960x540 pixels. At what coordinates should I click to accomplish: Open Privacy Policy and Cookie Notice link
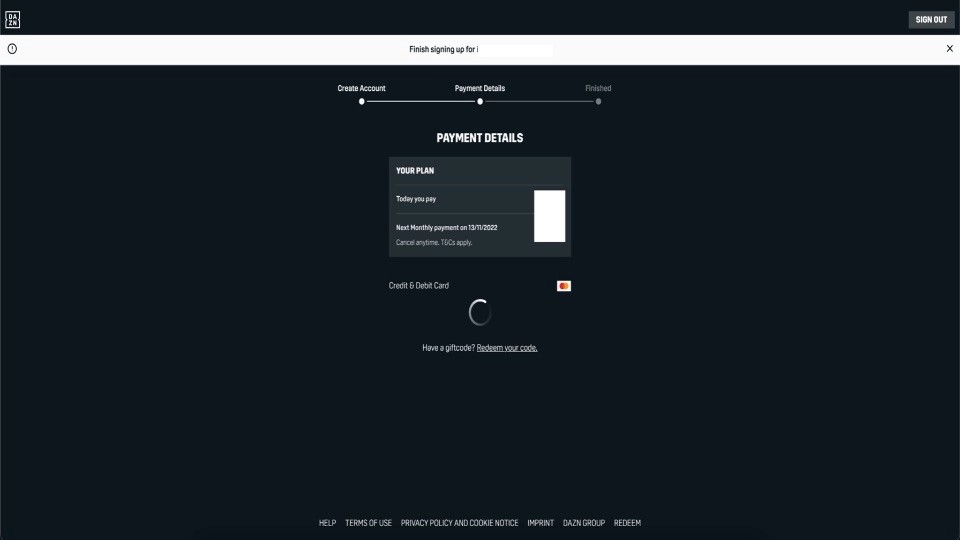(459, 523)
